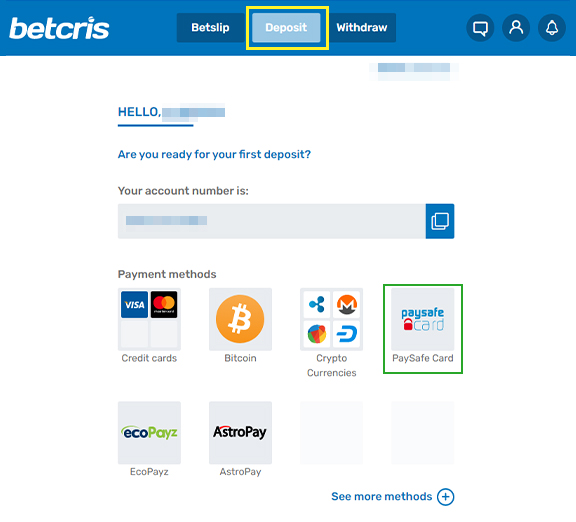The image size is (576, 522).
Task: Select the Visa credit card logo
Action: click(134, 305)
